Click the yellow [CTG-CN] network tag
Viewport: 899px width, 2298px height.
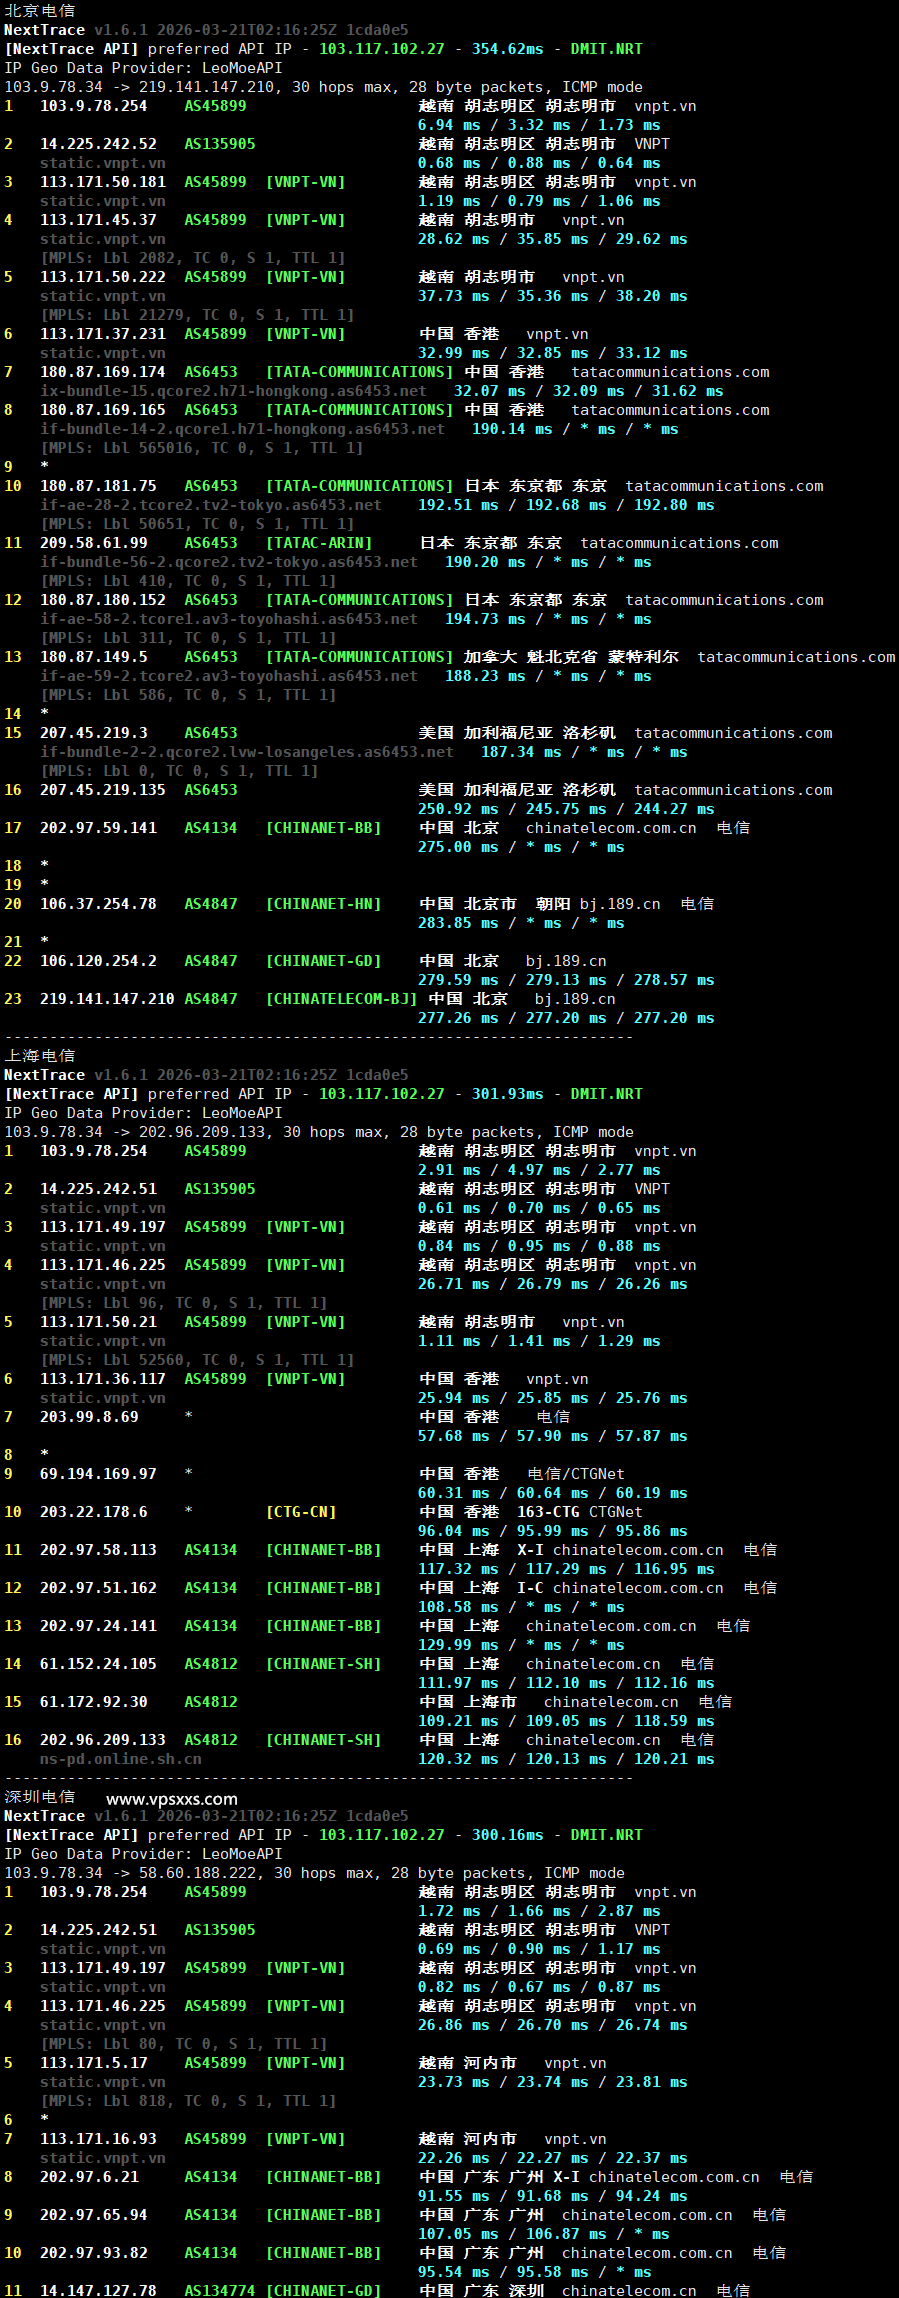pyautogui.click(x=301, y=1512)
